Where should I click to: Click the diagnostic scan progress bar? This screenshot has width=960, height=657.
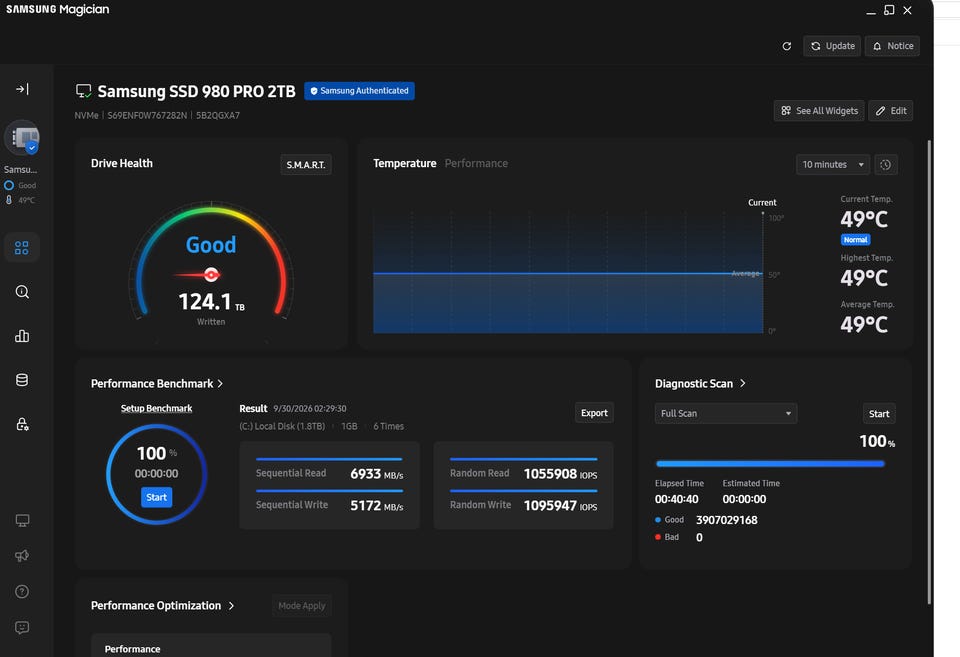coord(770,464)
